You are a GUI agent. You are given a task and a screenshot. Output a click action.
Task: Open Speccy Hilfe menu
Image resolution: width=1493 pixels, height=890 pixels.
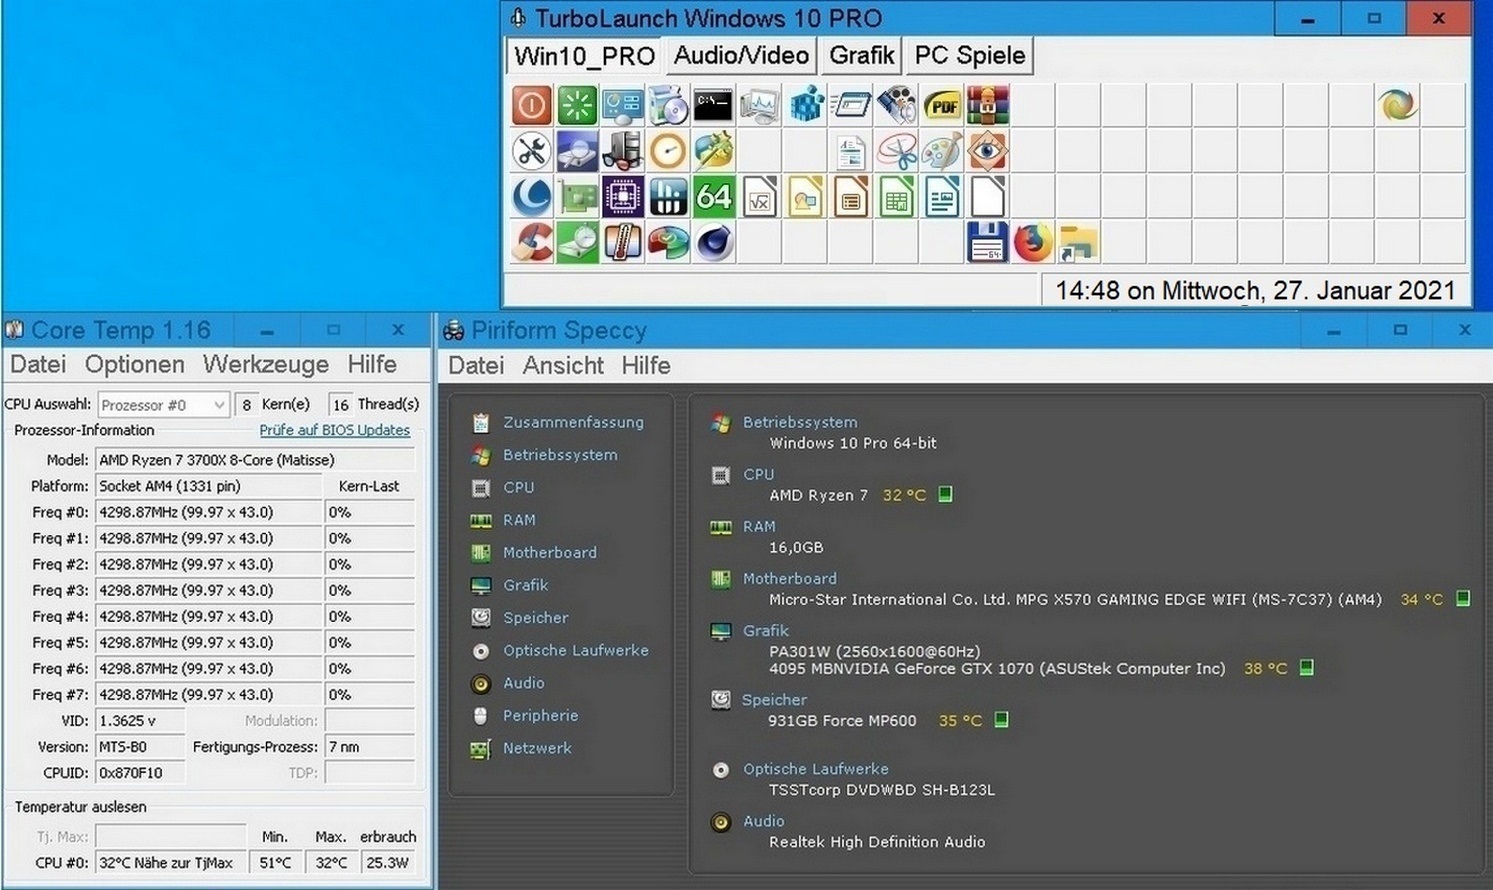click(646, 365)
